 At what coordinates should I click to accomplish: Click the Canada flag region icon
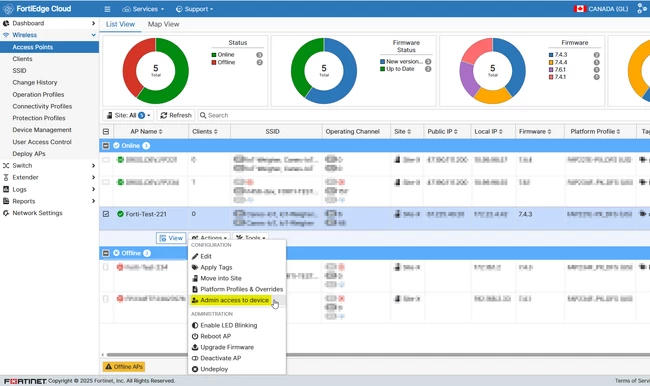[x=580, y=9]
